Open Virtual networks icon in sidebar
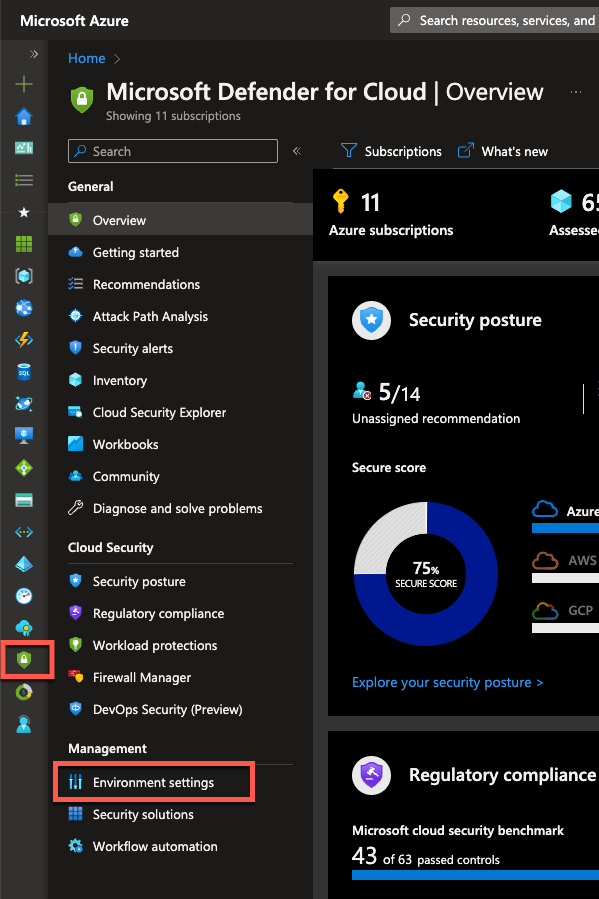This screenshot has width=599, height=899. click(24, 532)
